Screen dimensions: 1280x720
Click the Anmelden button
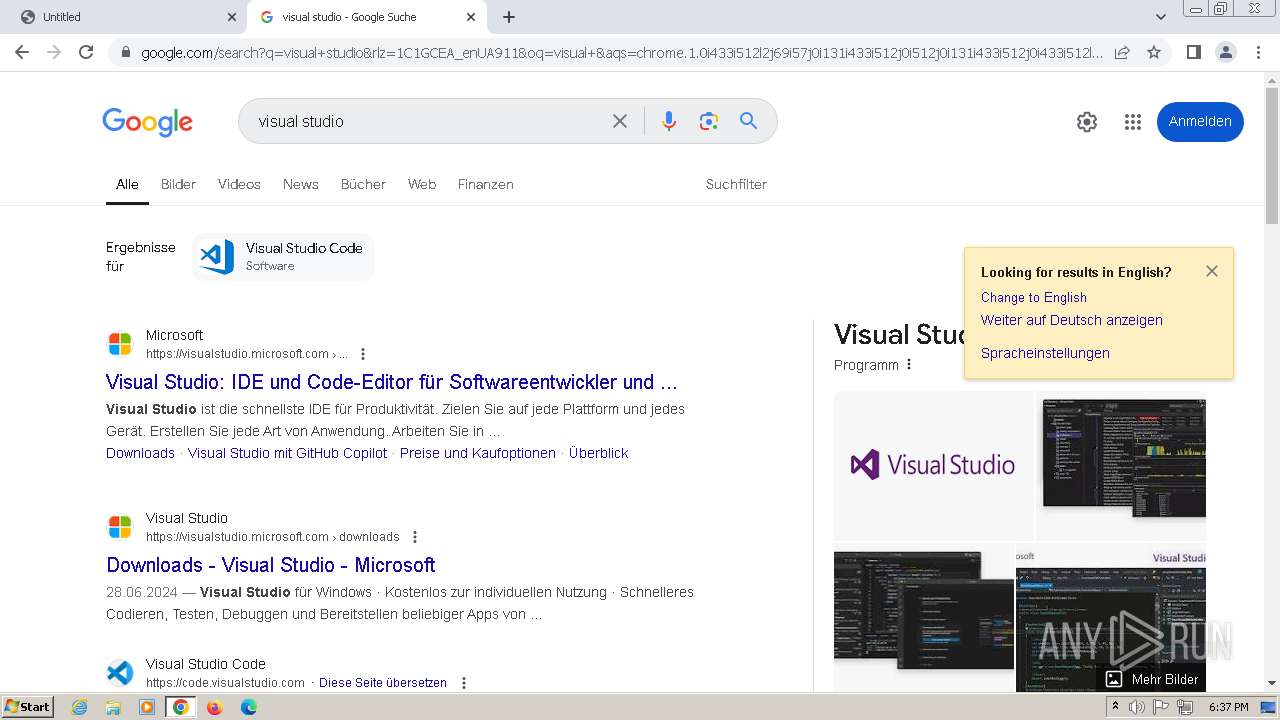click(x=1200, y=121)
